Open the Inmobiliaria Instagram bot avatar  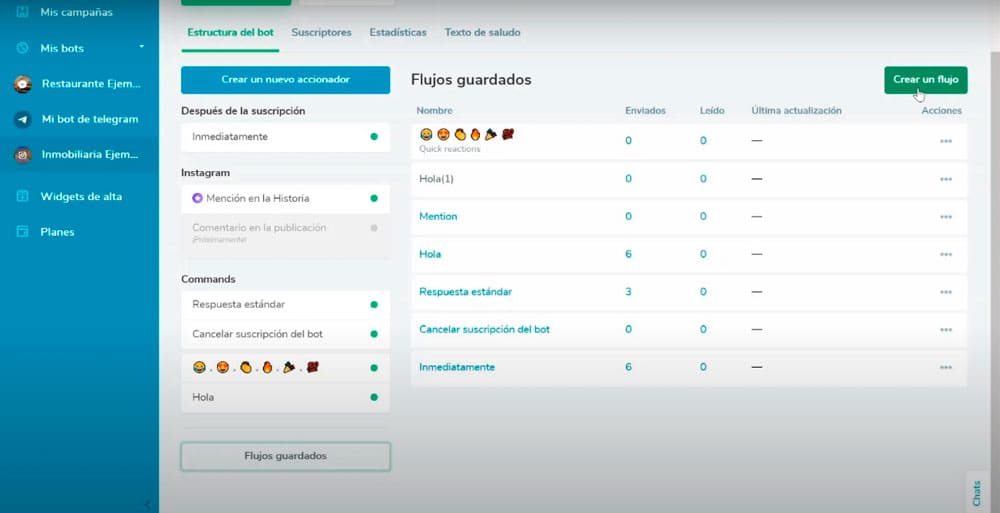click(22, 155)
